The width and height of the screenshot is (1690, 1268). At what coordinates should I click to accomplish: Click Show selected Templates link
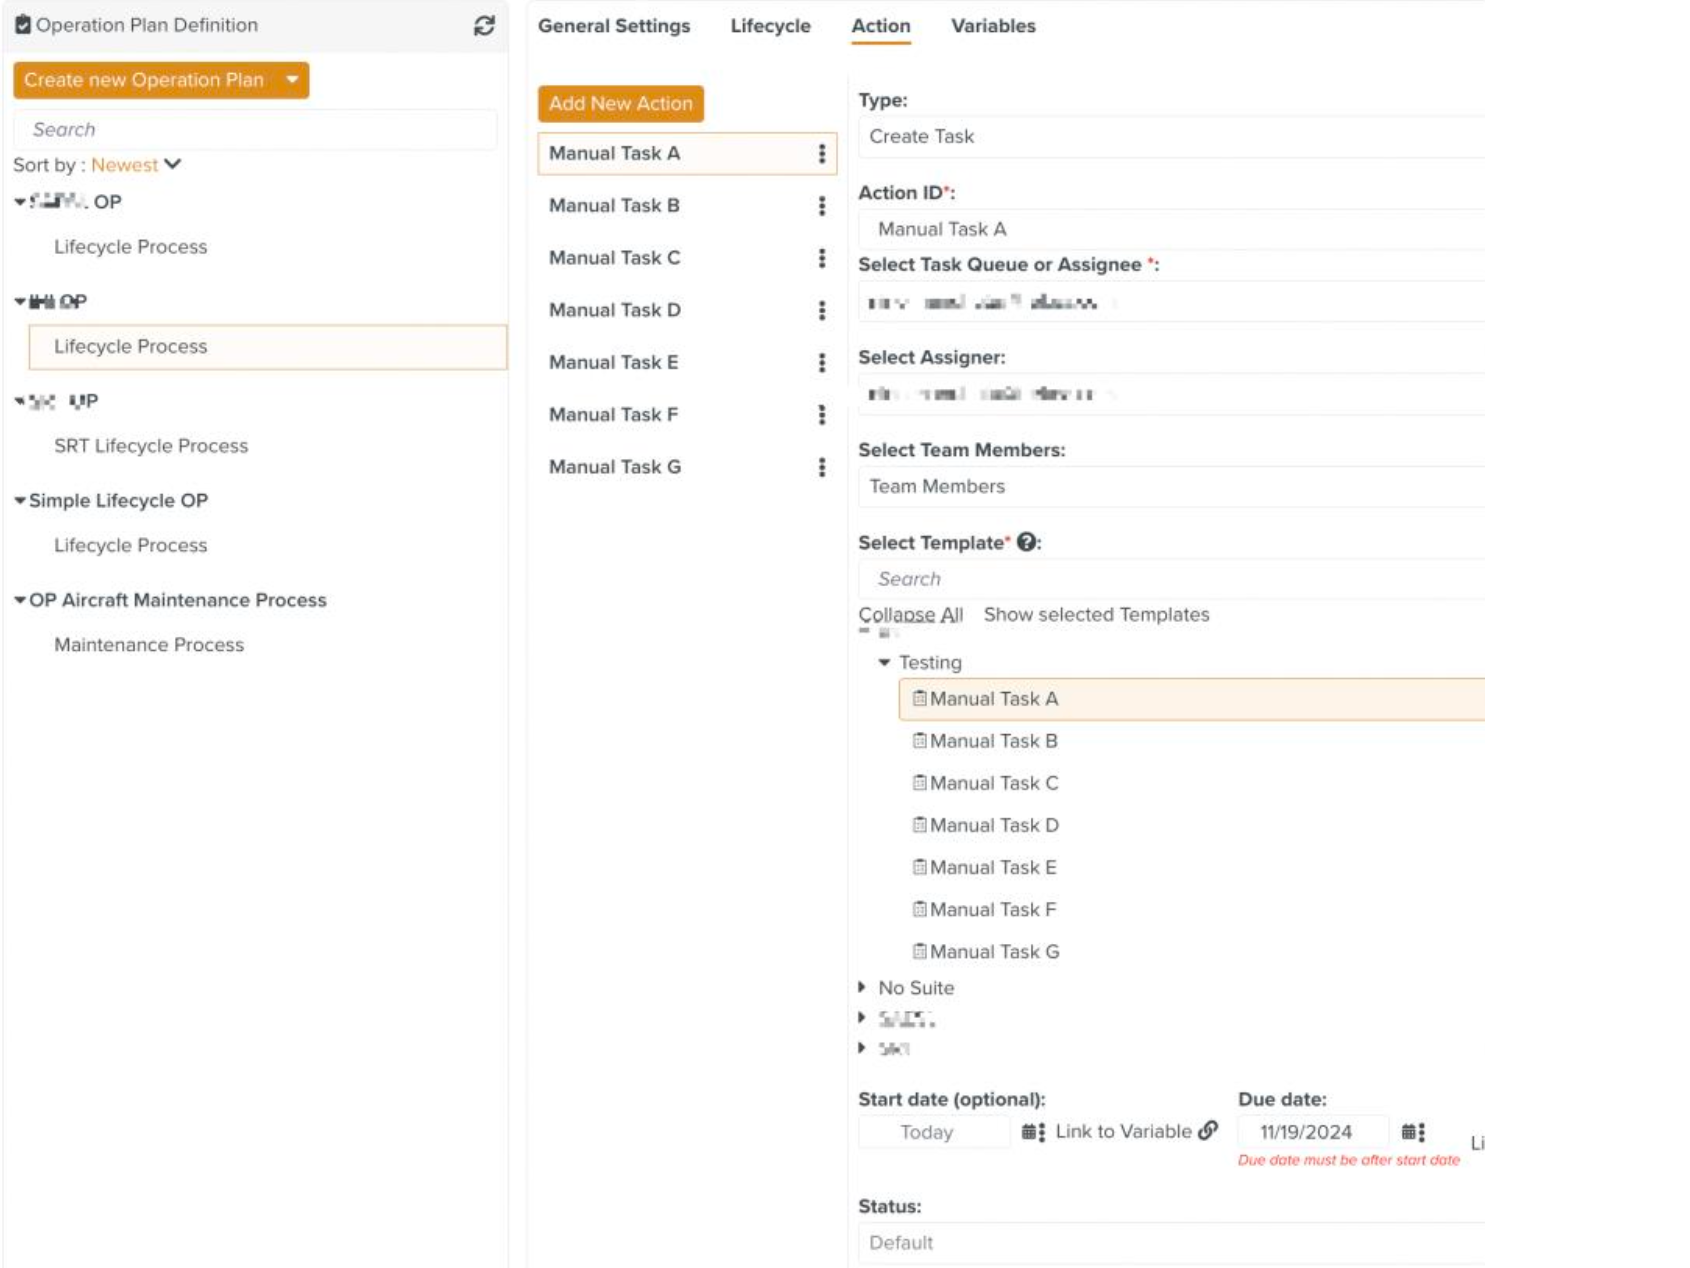(1096, 615)
